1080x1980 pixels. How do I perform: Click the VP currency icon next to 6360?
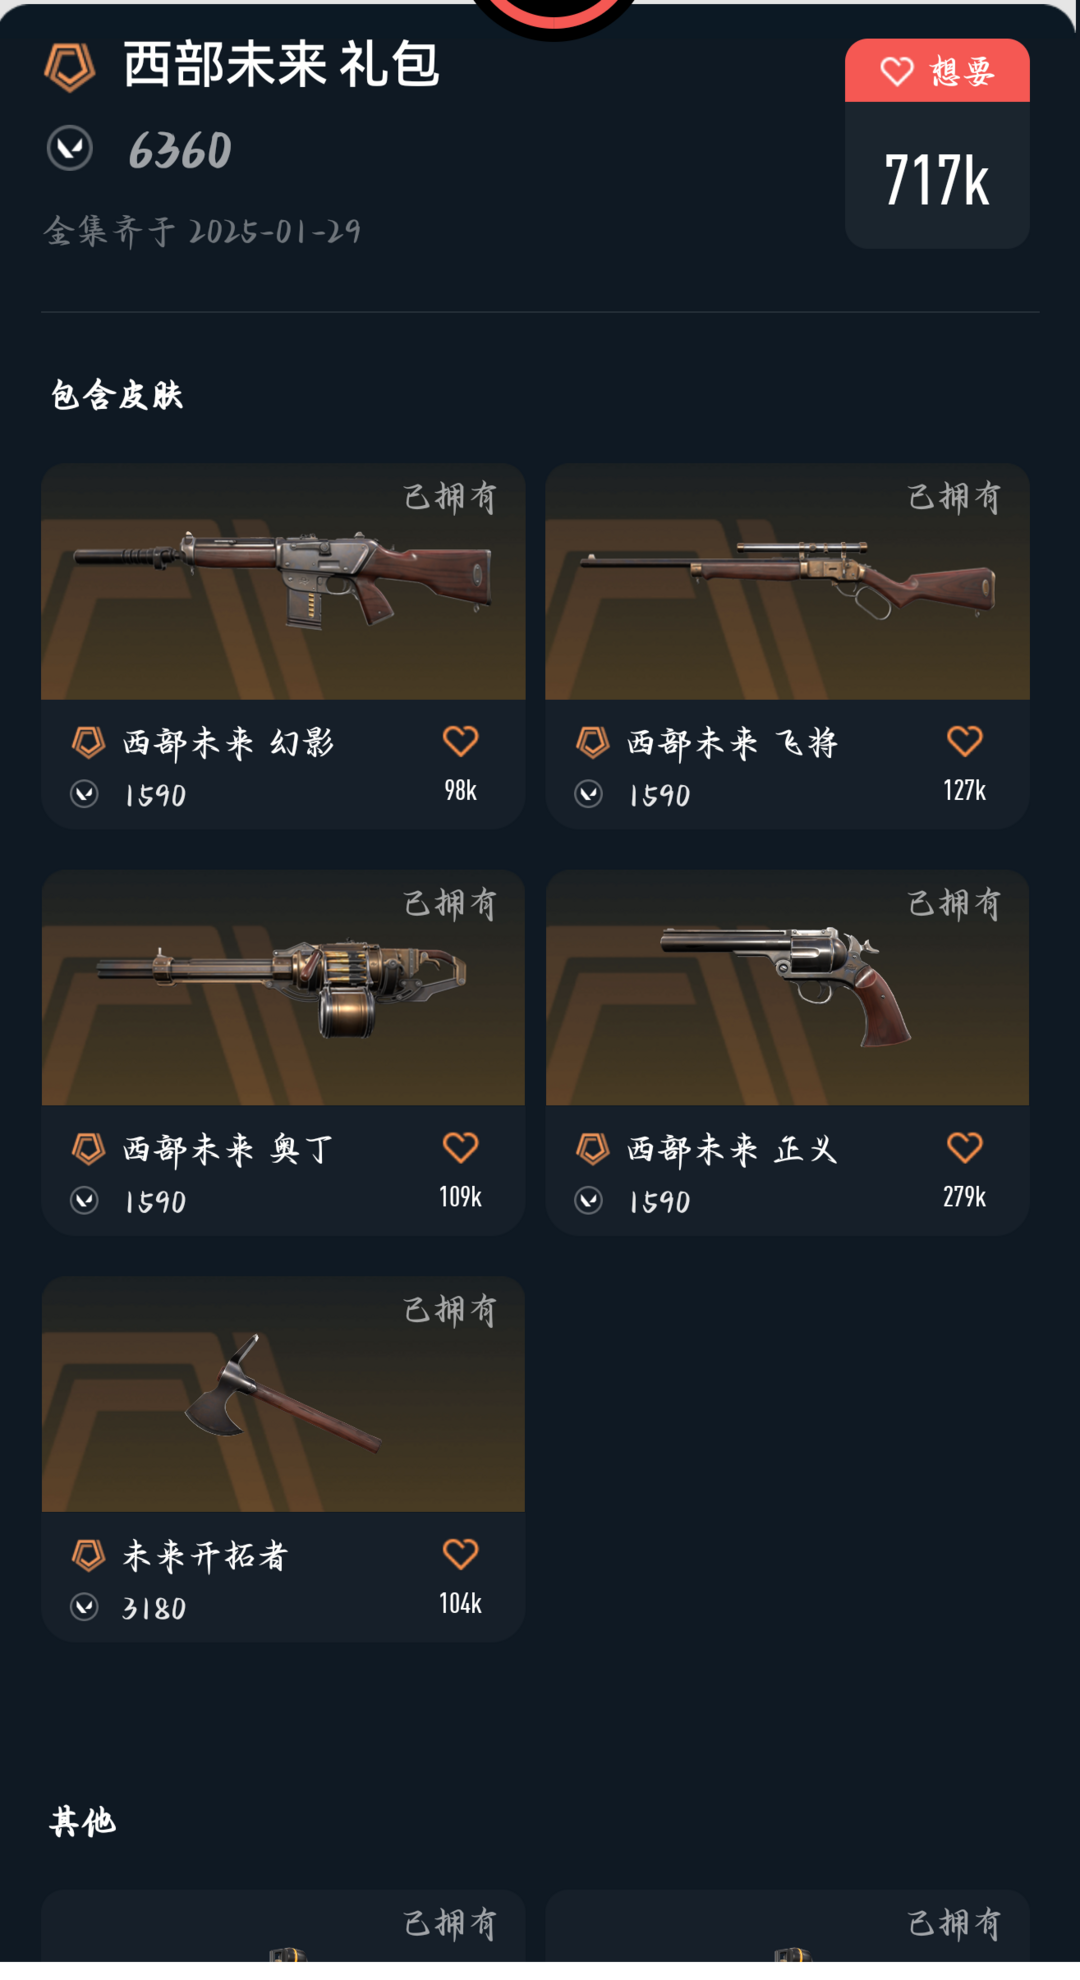point(70,149)
